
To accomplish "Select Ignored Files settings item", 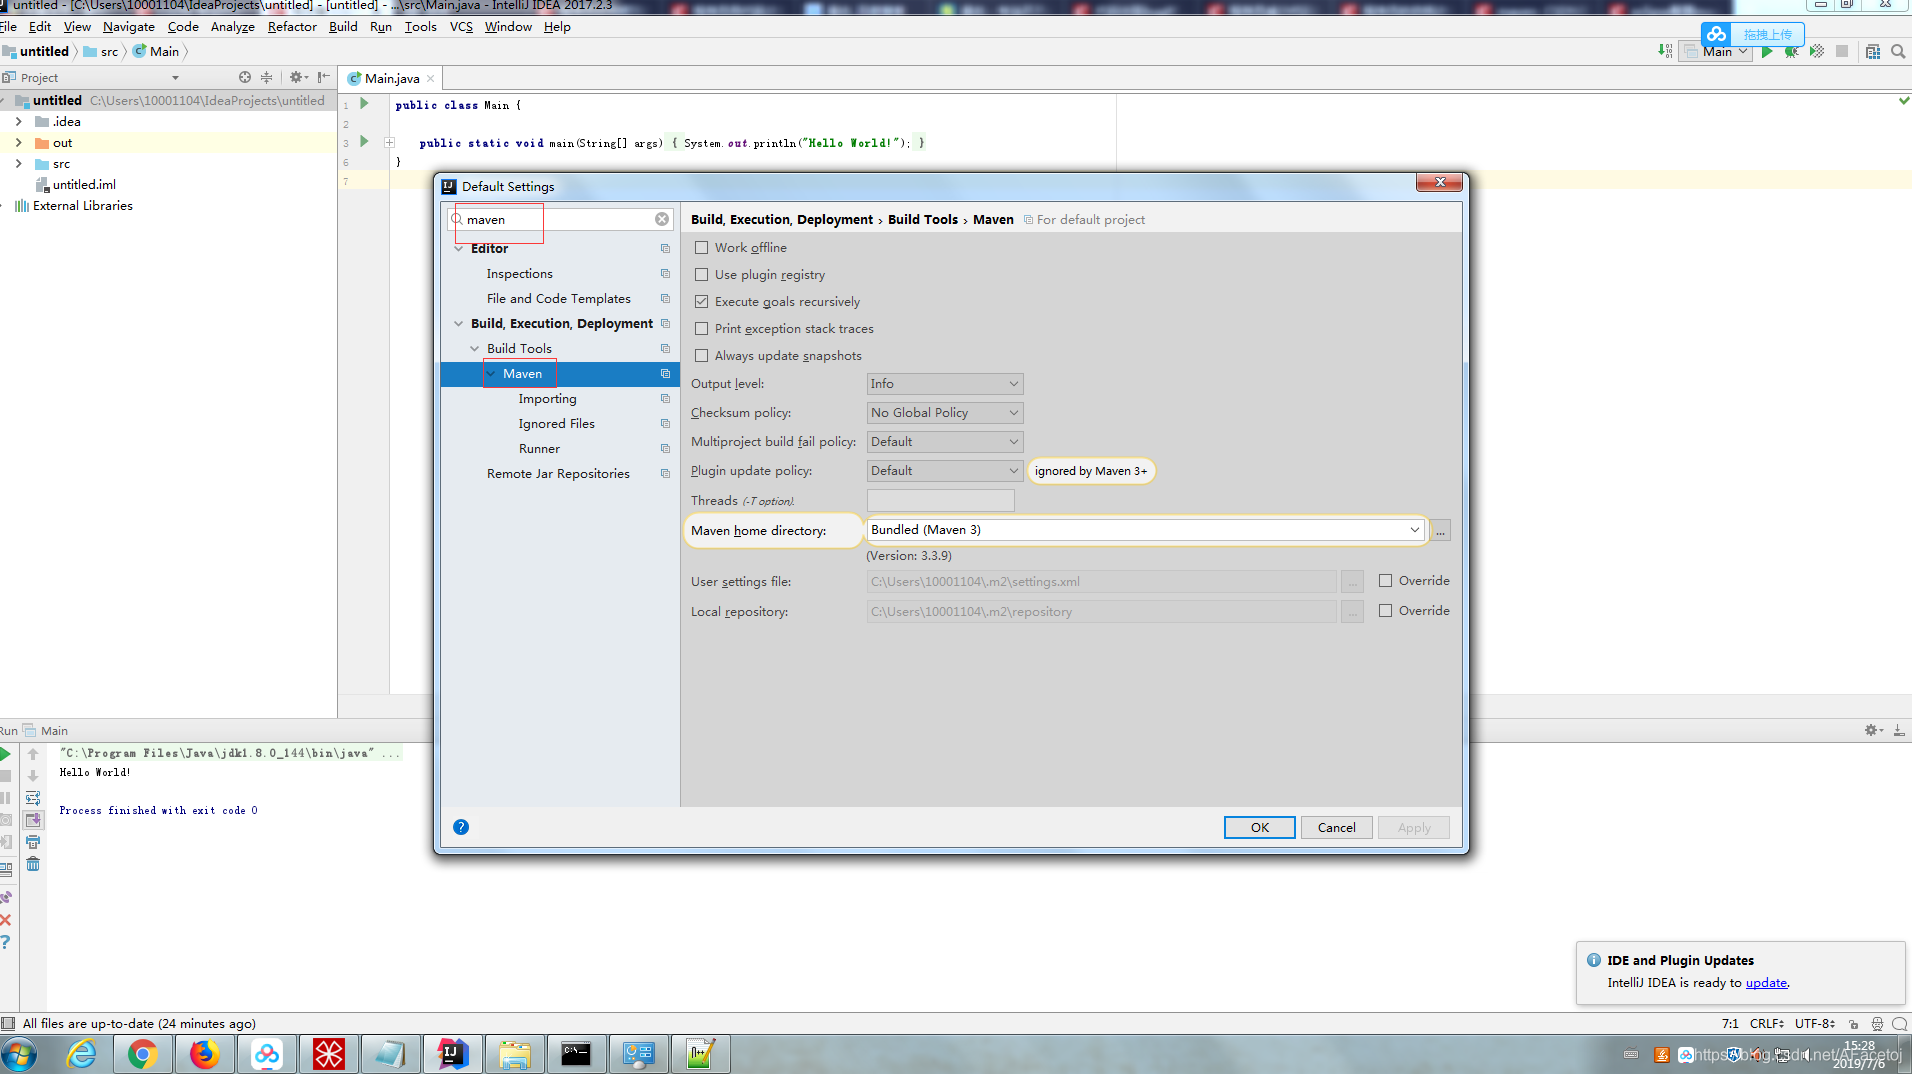I will point(556,424).
